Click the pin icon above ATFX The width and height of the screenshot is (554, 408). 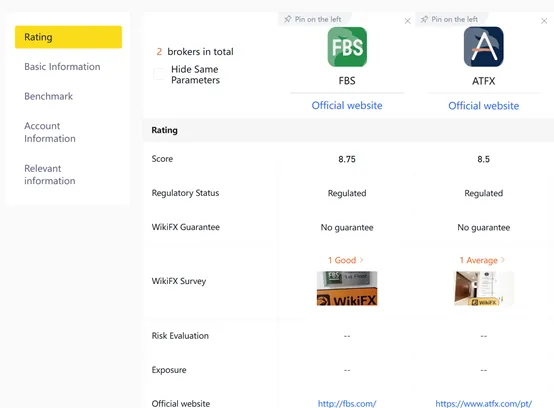click(x=424, y=19)
